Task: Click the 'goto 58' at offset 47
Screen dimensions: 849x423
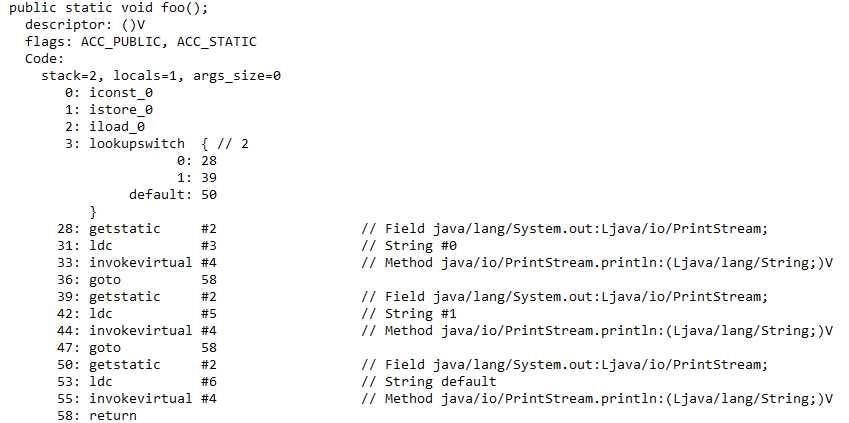Action: [x=153, y=347]
